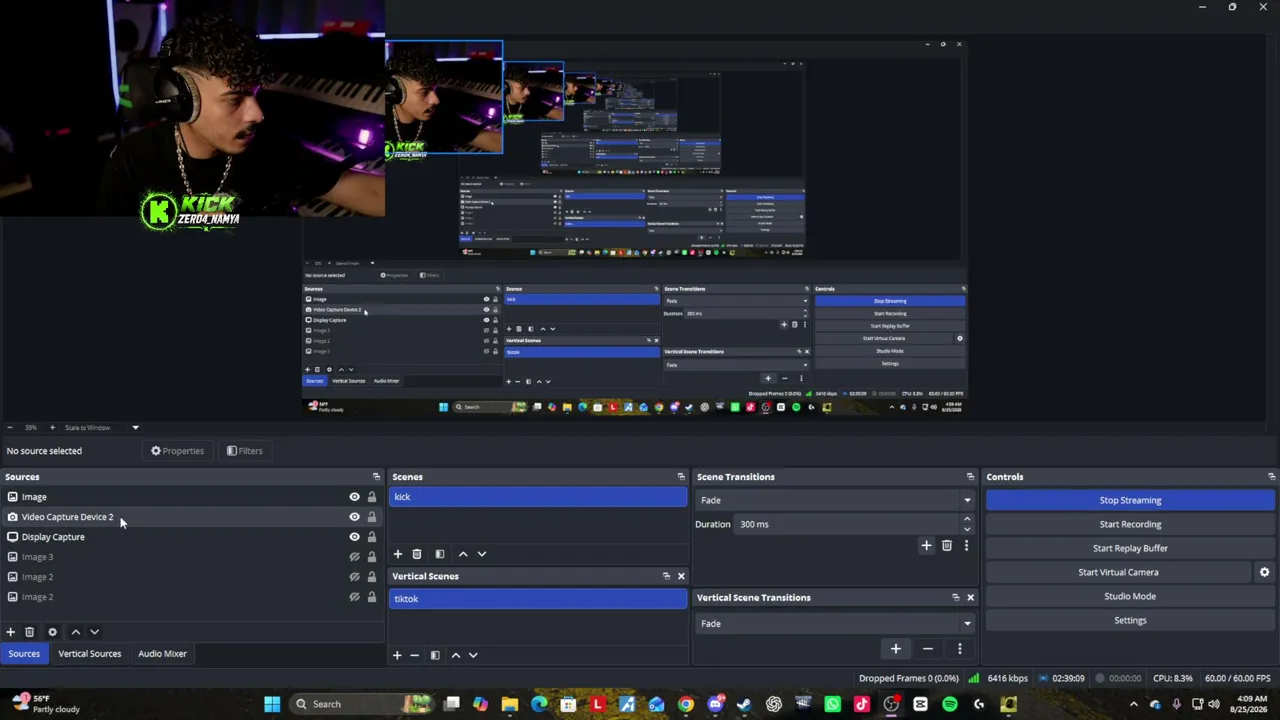Show the Image 3 source
Image resolution: width=1280 pixels, height=720 pixels.
pos(354,557)
